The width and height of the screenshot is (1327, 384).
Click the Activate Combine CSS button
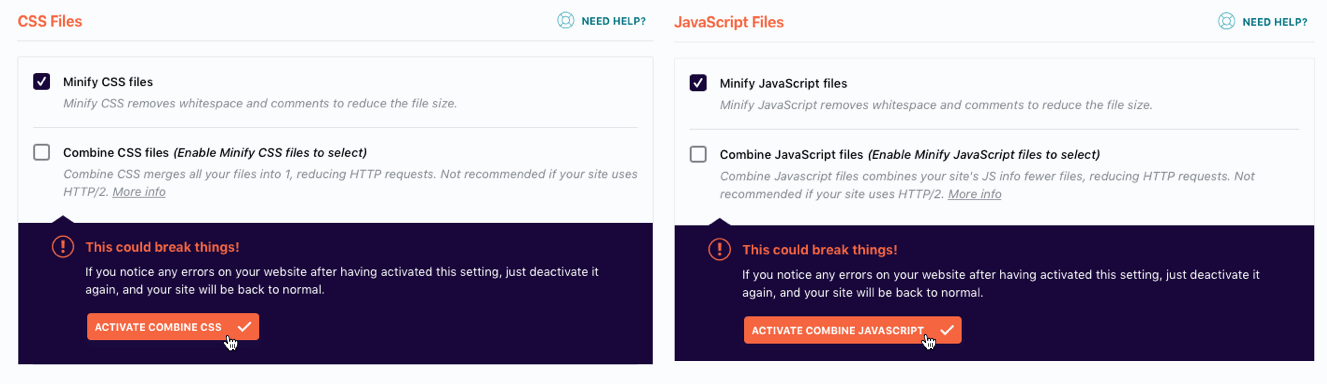(173, 326)
